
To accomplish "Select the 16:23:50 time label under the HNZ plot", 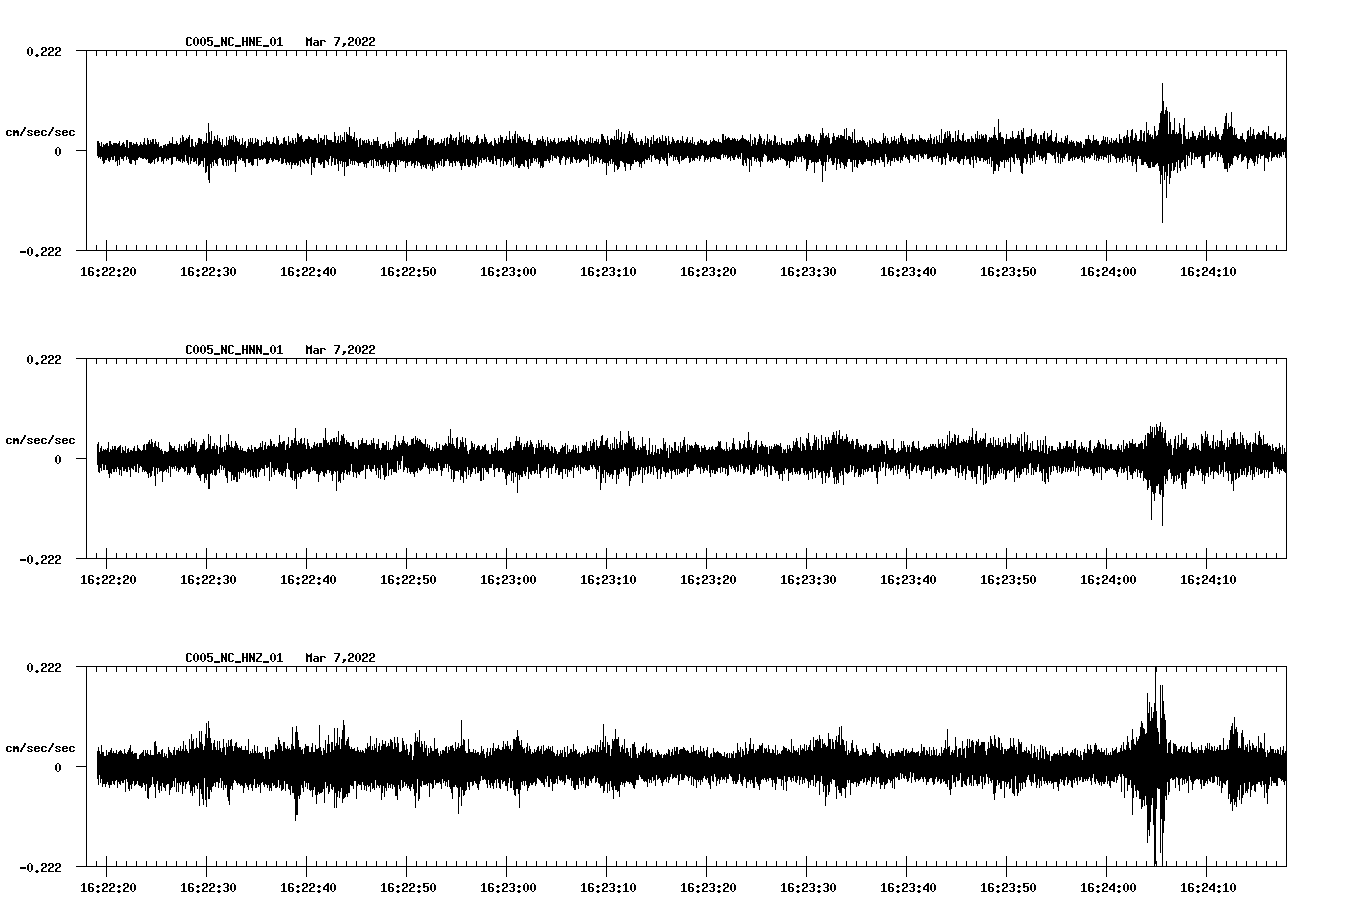I will coord(1008,887).
